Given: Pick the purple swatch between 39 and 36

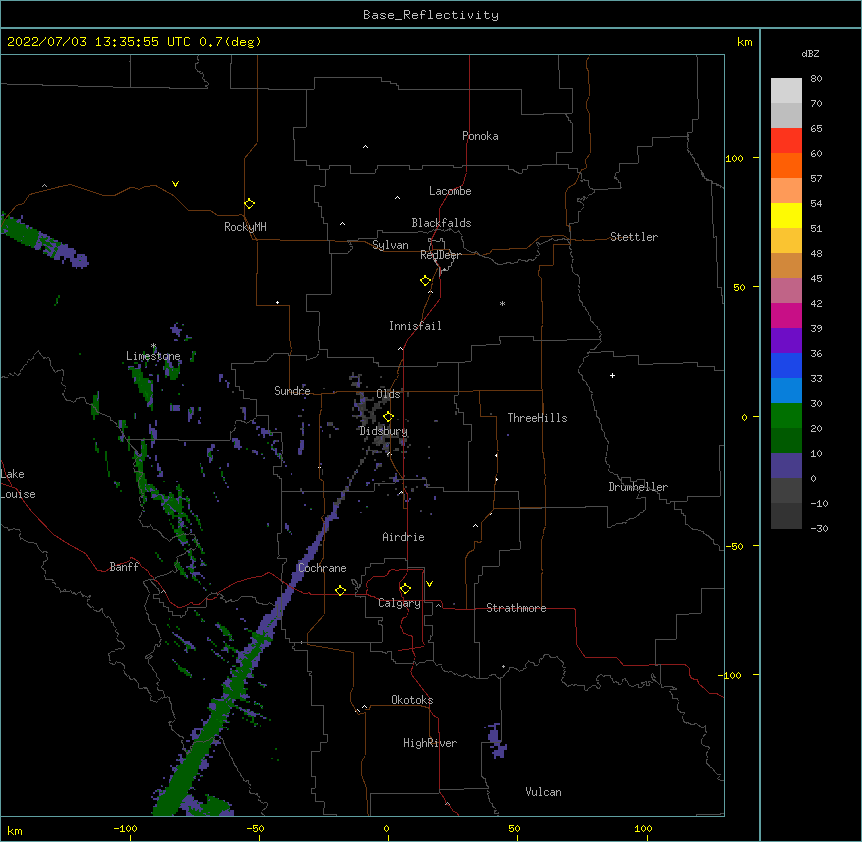Looking at the screenshot, I should coord(786,340).
